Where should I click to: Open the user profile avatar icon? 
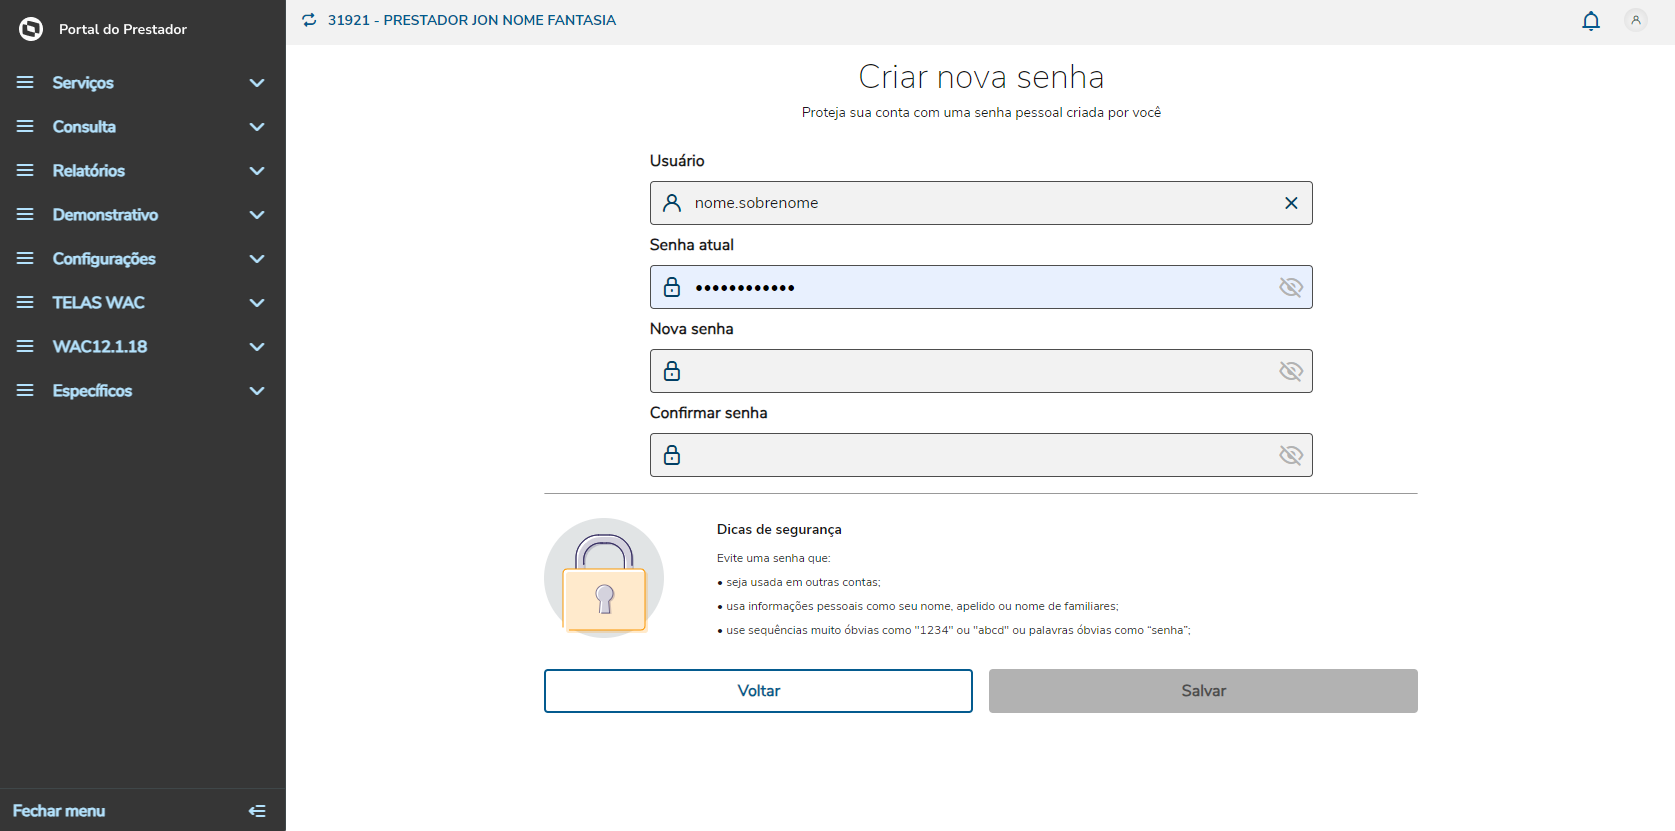click(1636, 20)
